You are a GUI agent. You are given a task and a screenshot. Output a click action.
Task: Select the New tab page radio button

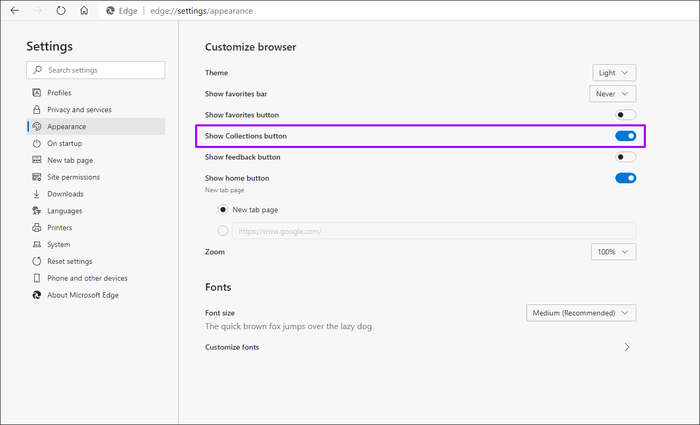click(x=223, y=209)
